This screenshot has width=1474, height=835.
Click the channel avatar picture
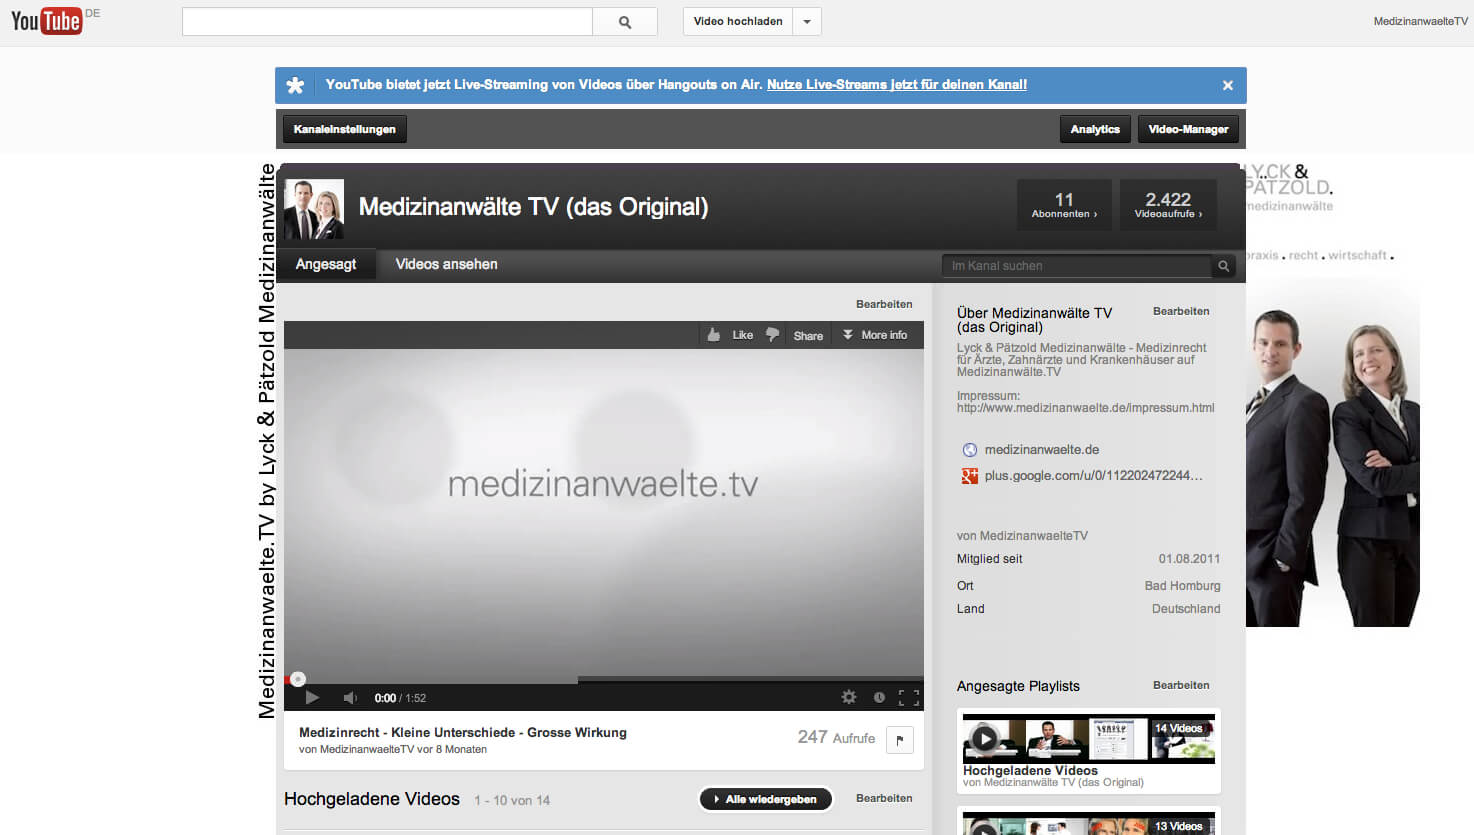[314, 209]
